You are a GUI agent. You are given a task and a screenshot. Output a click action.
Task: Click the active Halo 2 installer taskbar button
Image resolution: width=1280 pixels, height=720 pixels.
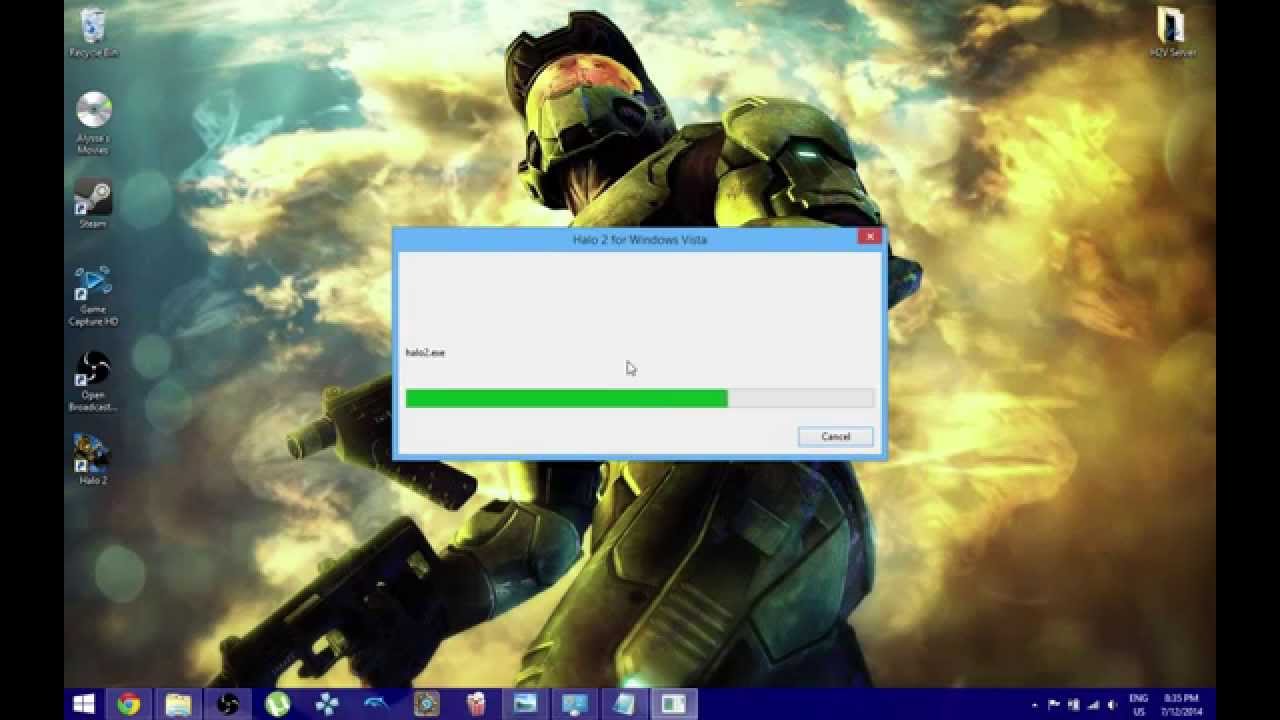click(x=674, y=704)
